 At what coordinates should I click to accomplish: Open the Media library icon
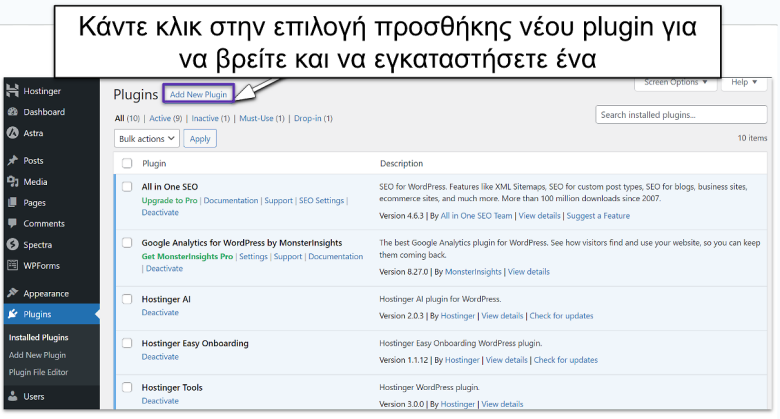pyautogui.click(x=12, y=182)
